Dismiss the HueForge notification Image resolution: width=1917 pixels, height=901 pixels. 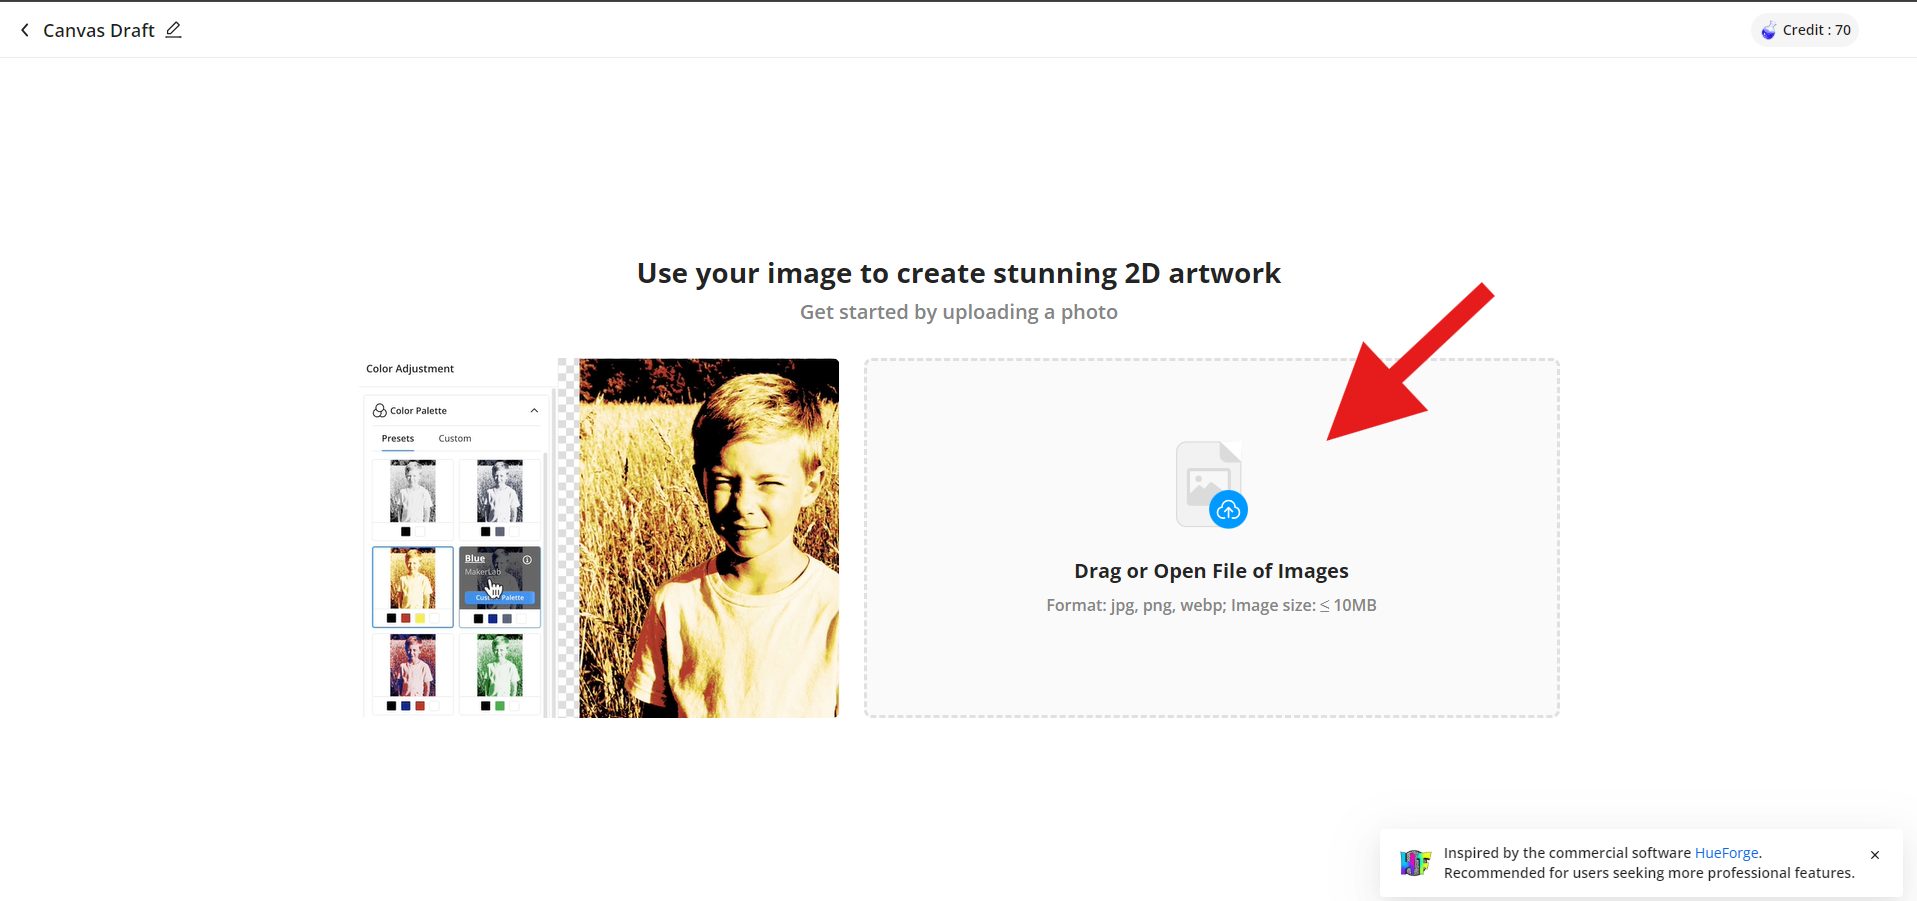click(x=1874, y=855)
